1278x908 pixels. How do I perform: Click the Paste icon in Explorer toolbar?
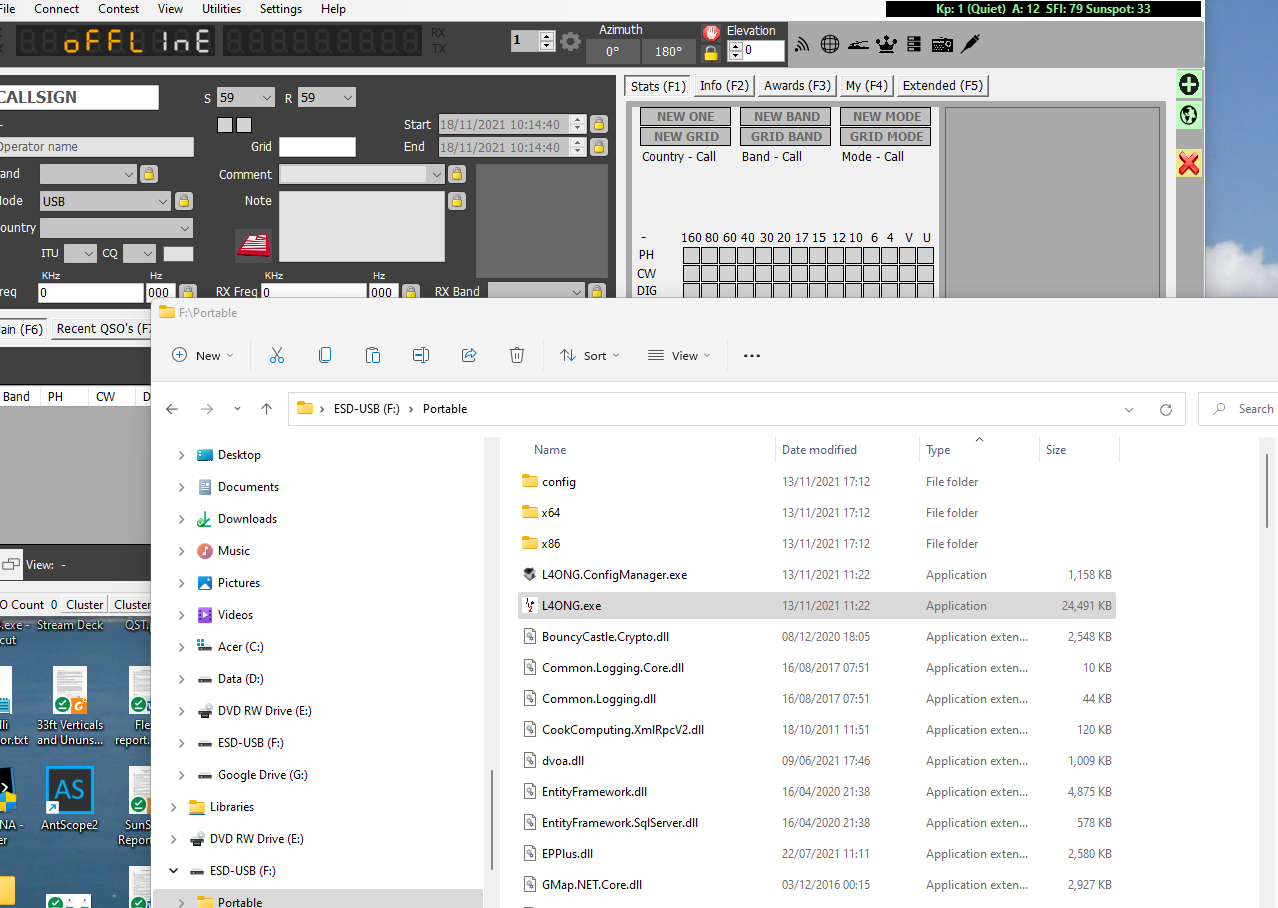point(373,355)
